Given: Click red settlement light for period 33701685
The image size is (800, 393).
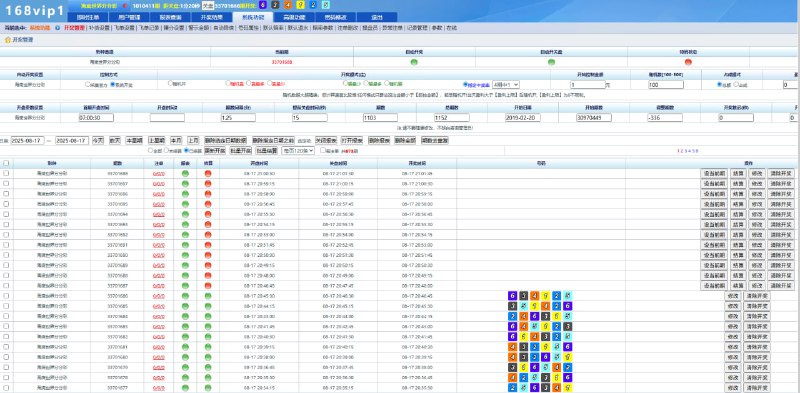Looking at the screenshot, I should coord(208,204).
